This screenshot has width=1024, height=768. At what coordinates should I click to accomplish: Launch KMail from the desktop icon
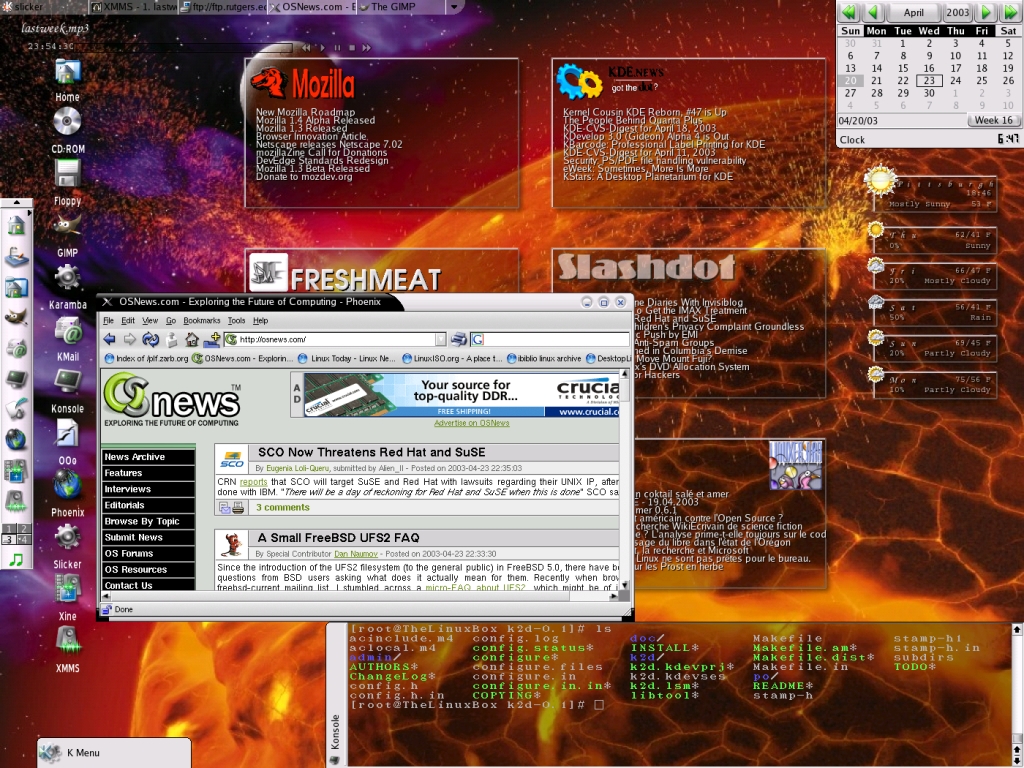click(67, 330)
